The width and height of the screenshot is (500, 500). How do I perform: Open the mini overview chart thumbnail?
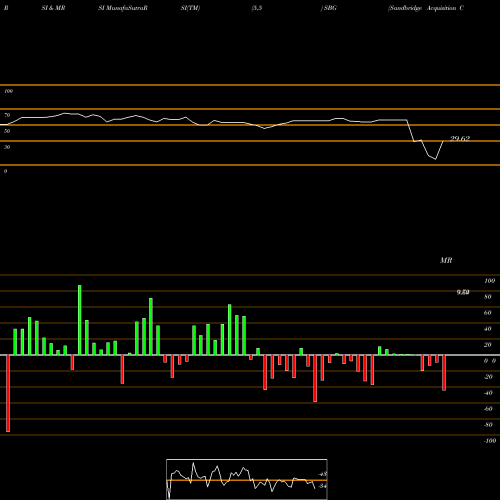[x=247, y=479]
